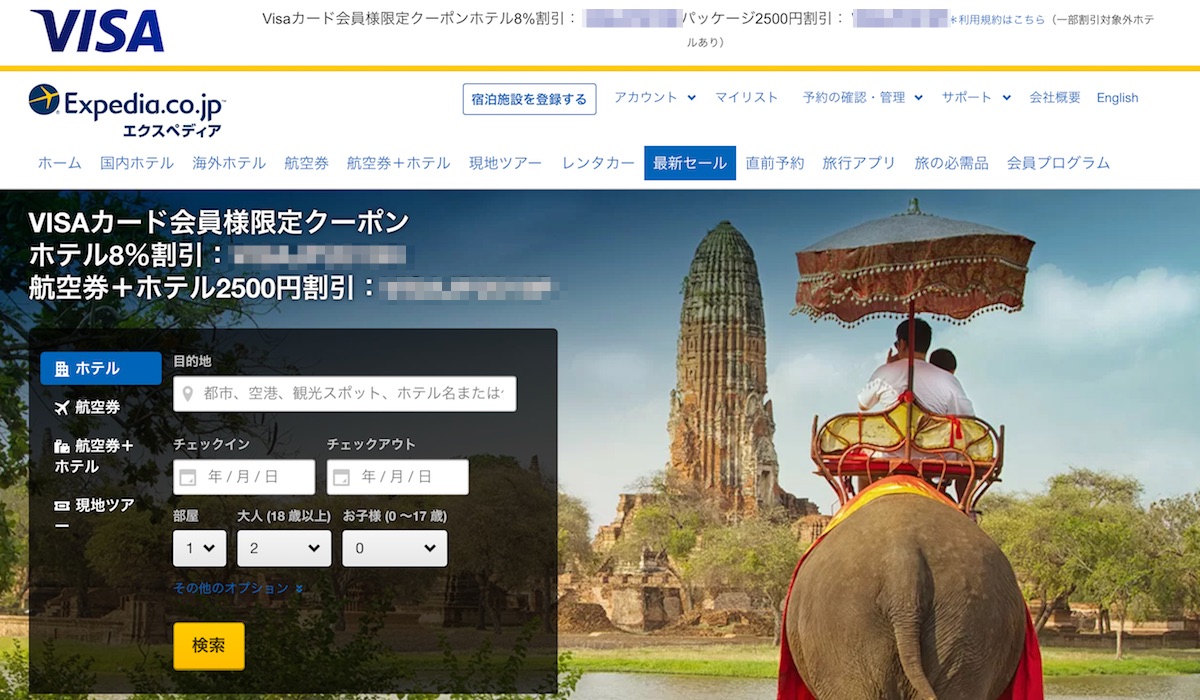This screenshot has width=1200, height=700.
Task: Open 国内ホテル in the navigation bar
Action: 137,163
